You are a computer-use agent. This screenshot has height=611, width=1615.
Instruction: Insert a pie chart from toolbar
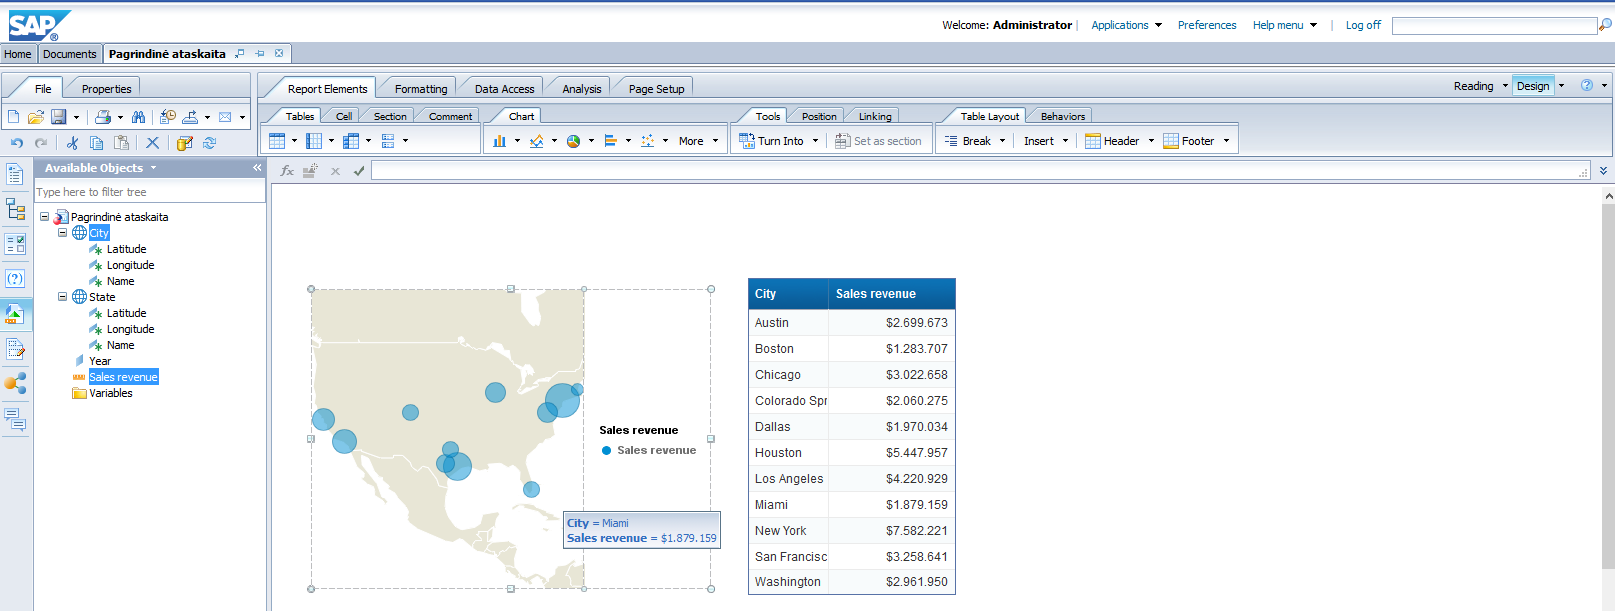pyautogui.click(x=573, y=141)
